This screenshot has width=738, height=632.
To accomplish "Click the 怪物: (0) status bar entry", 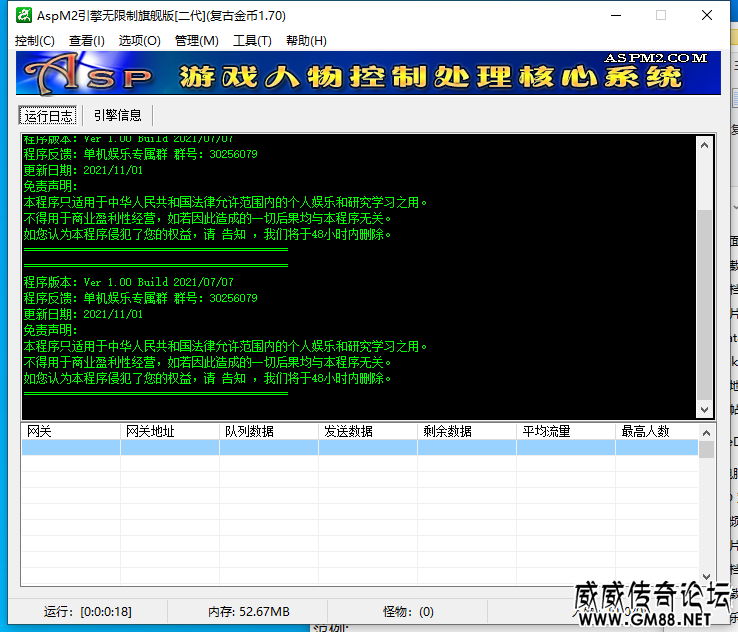I will click(x=408, y=612).
